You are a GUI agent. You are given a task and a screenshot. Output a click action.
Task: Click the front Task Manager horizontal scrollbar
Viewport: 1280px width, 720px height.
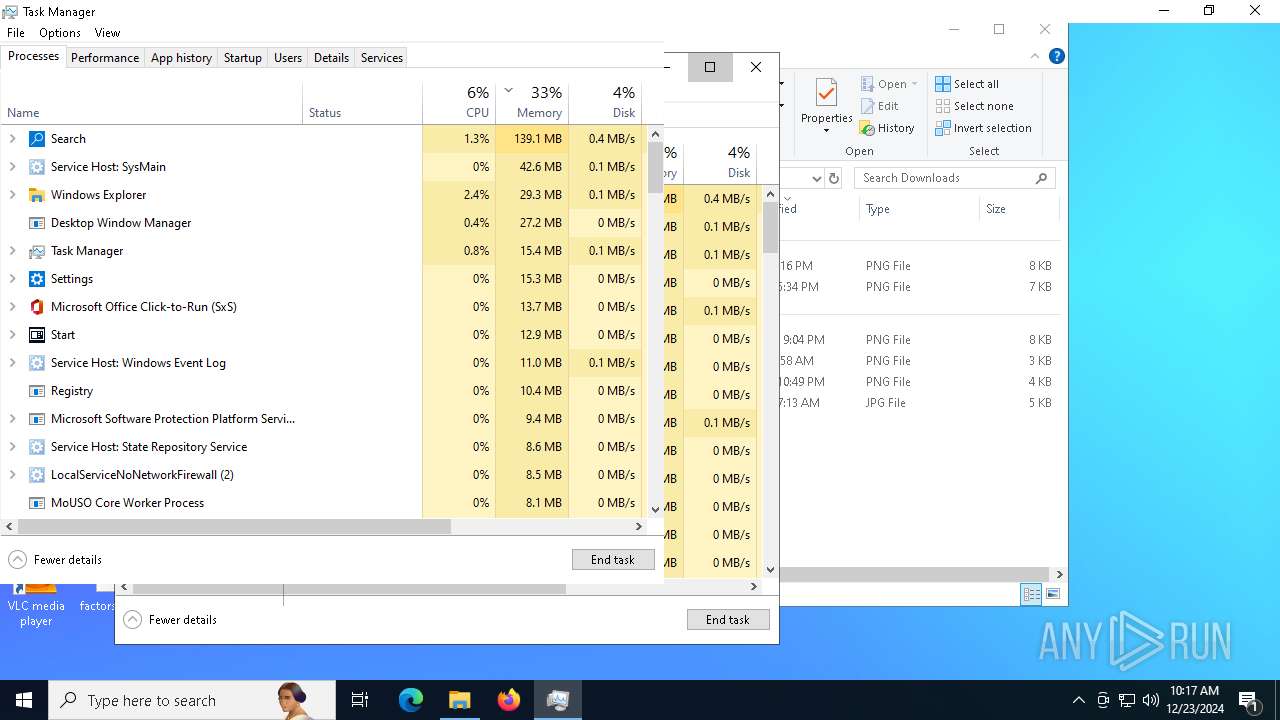[234, 526]
